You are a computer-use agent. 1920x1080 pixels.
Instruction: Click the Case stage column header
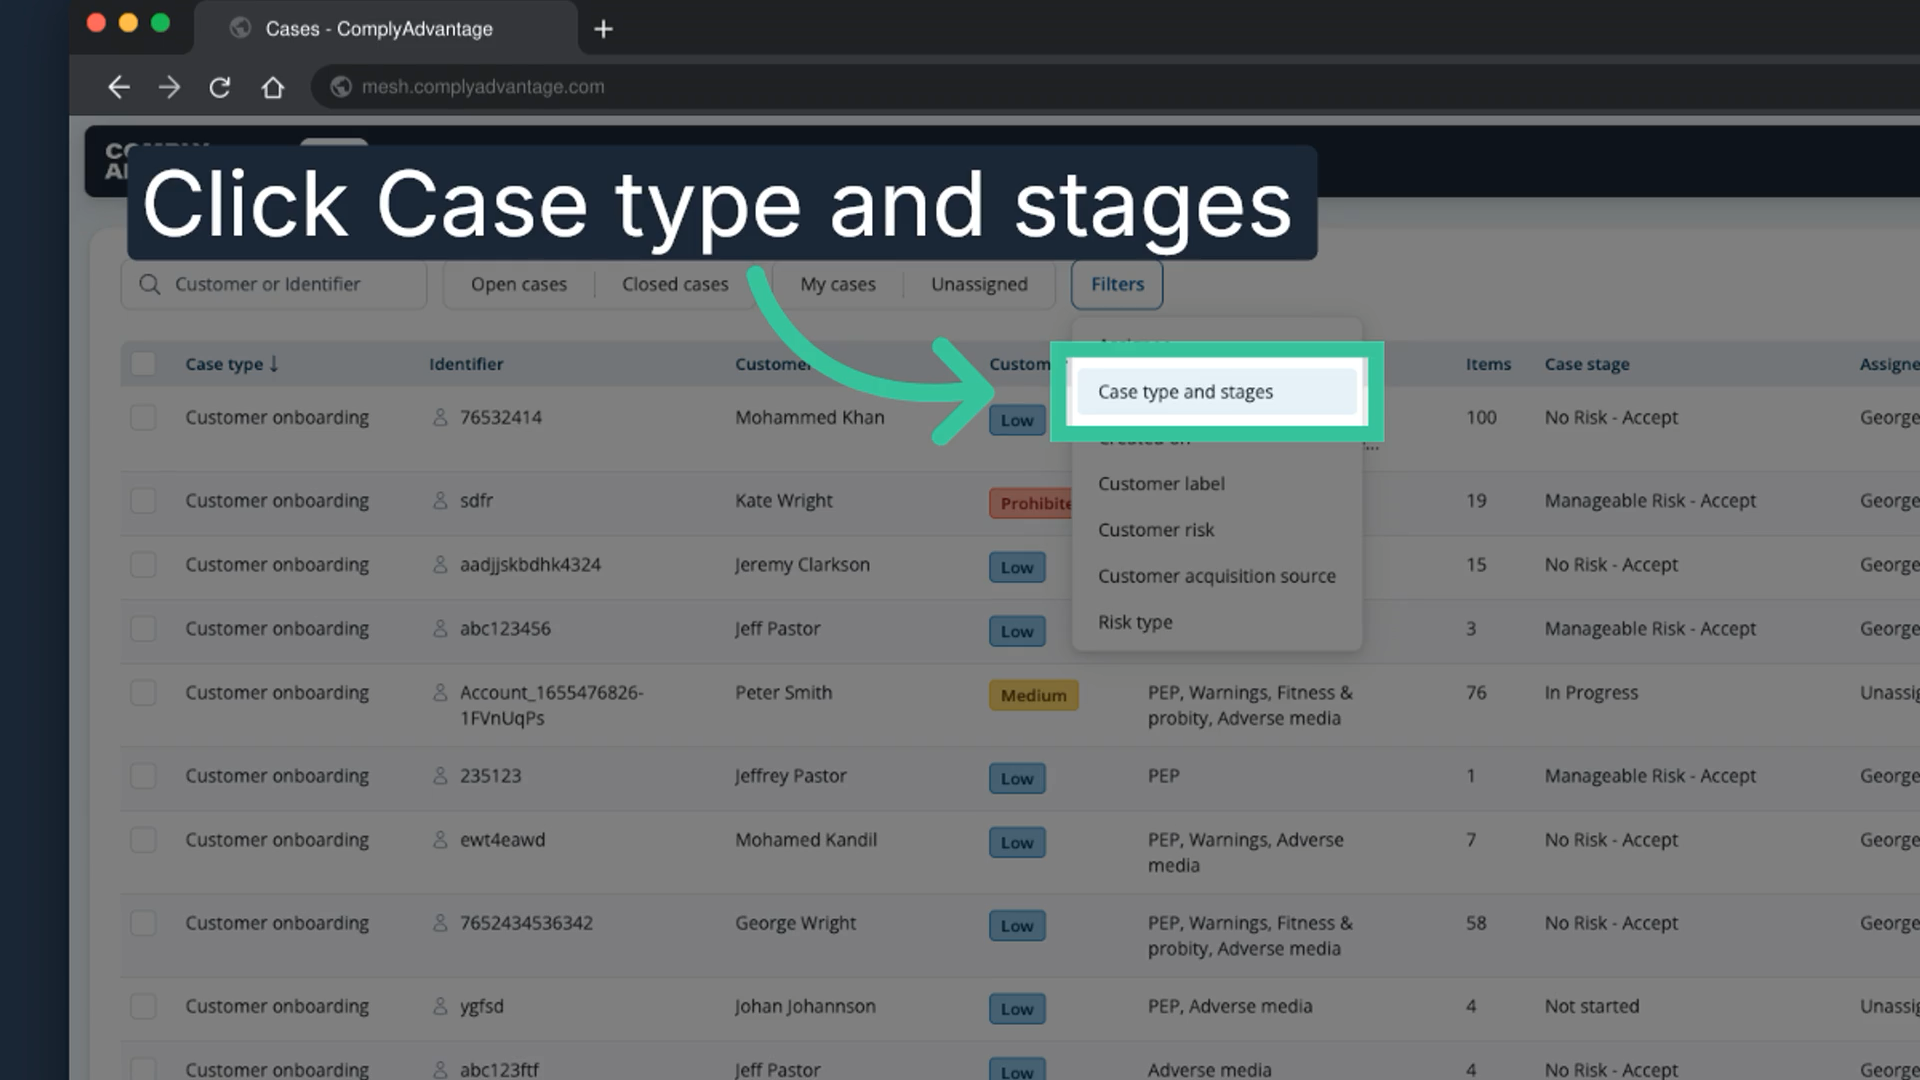[x=1587, y=364]
